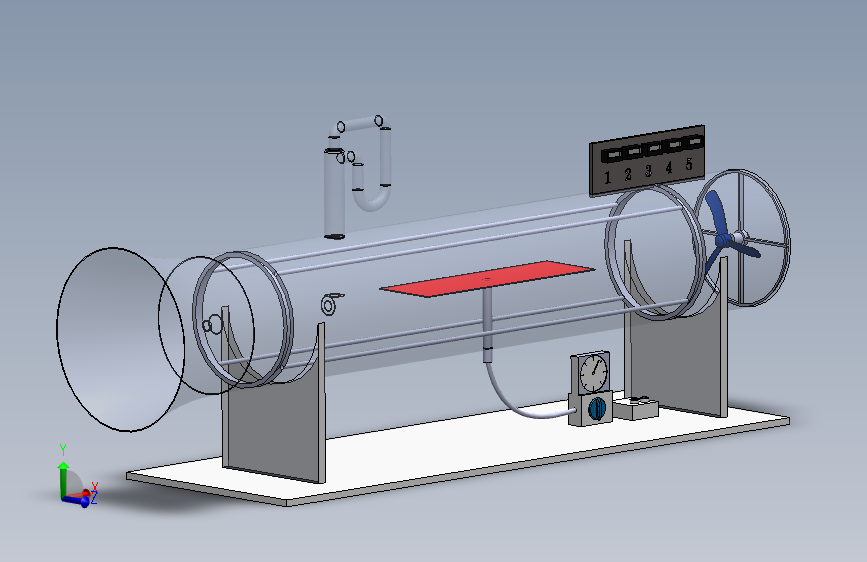Select the red flat plate inside the tunnel
Image resolution: width=867 pixels, height=562 pixels.
click(487, 278)
